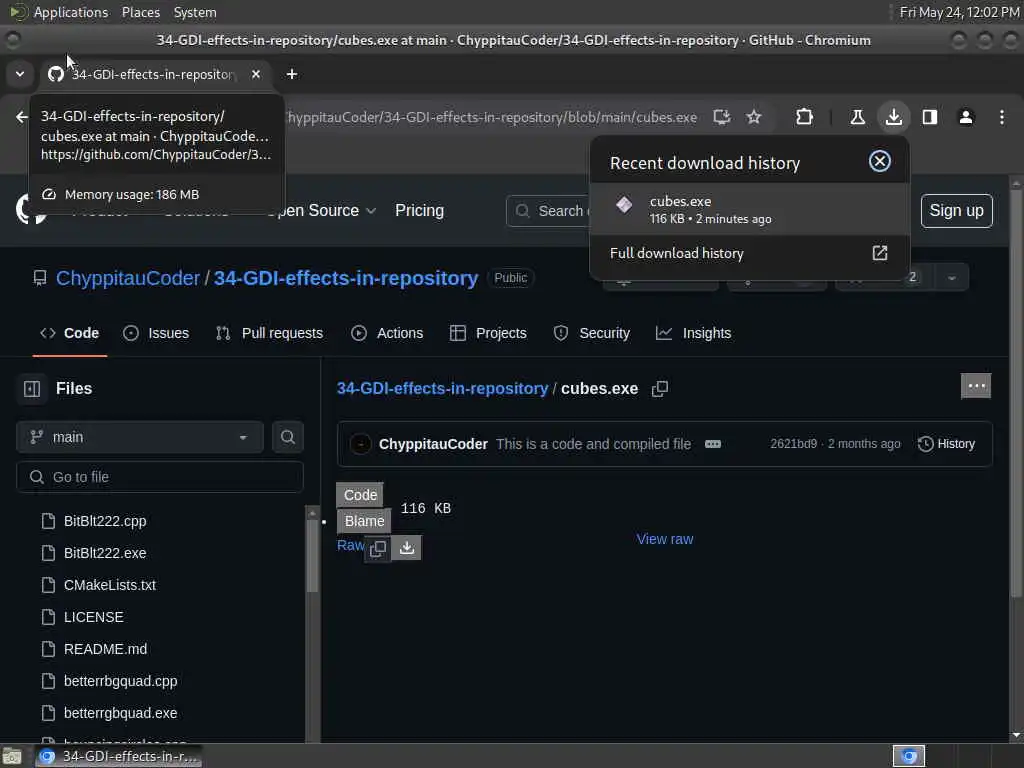Open the profile avatar icon

coord(966,118)
